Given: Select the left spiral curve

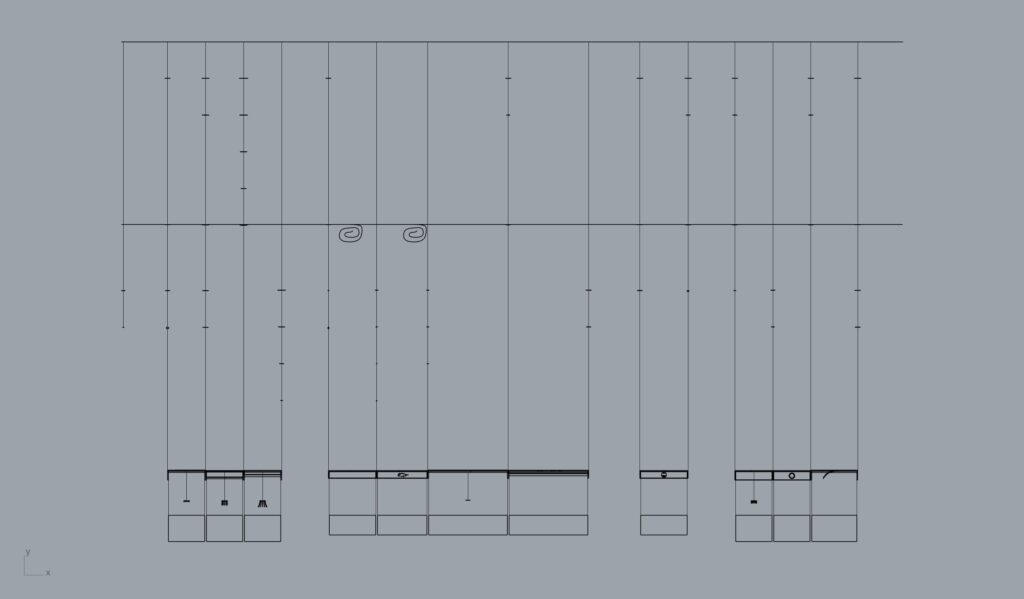Looking at the screenshot, I should 351,233.
